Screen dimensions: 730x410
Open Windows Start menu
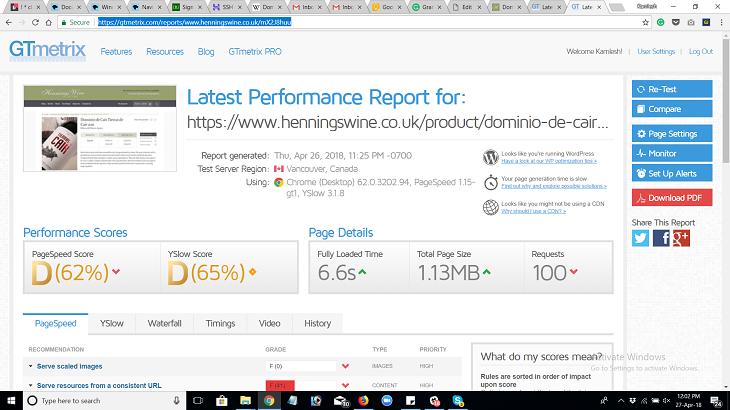click(x=11, y=400)
